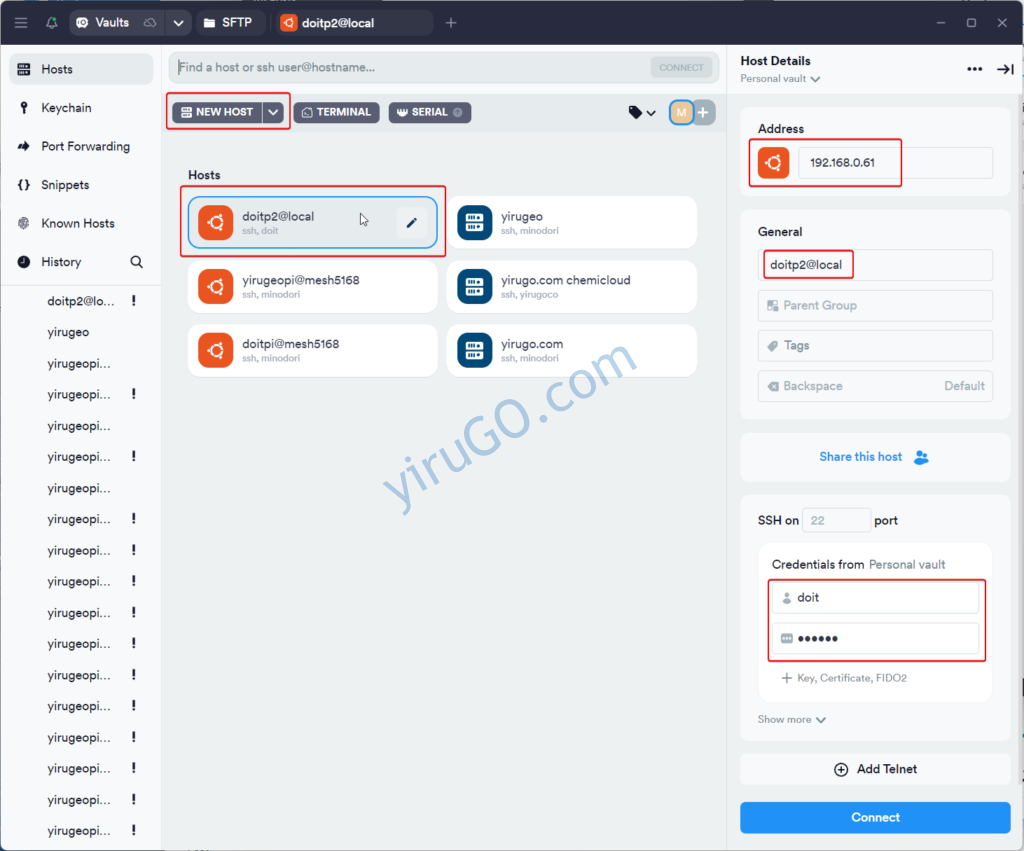Screen dimensions: 1024x851
Task: Click the three-dots menu in Host Details
Action: coord(974,69)
